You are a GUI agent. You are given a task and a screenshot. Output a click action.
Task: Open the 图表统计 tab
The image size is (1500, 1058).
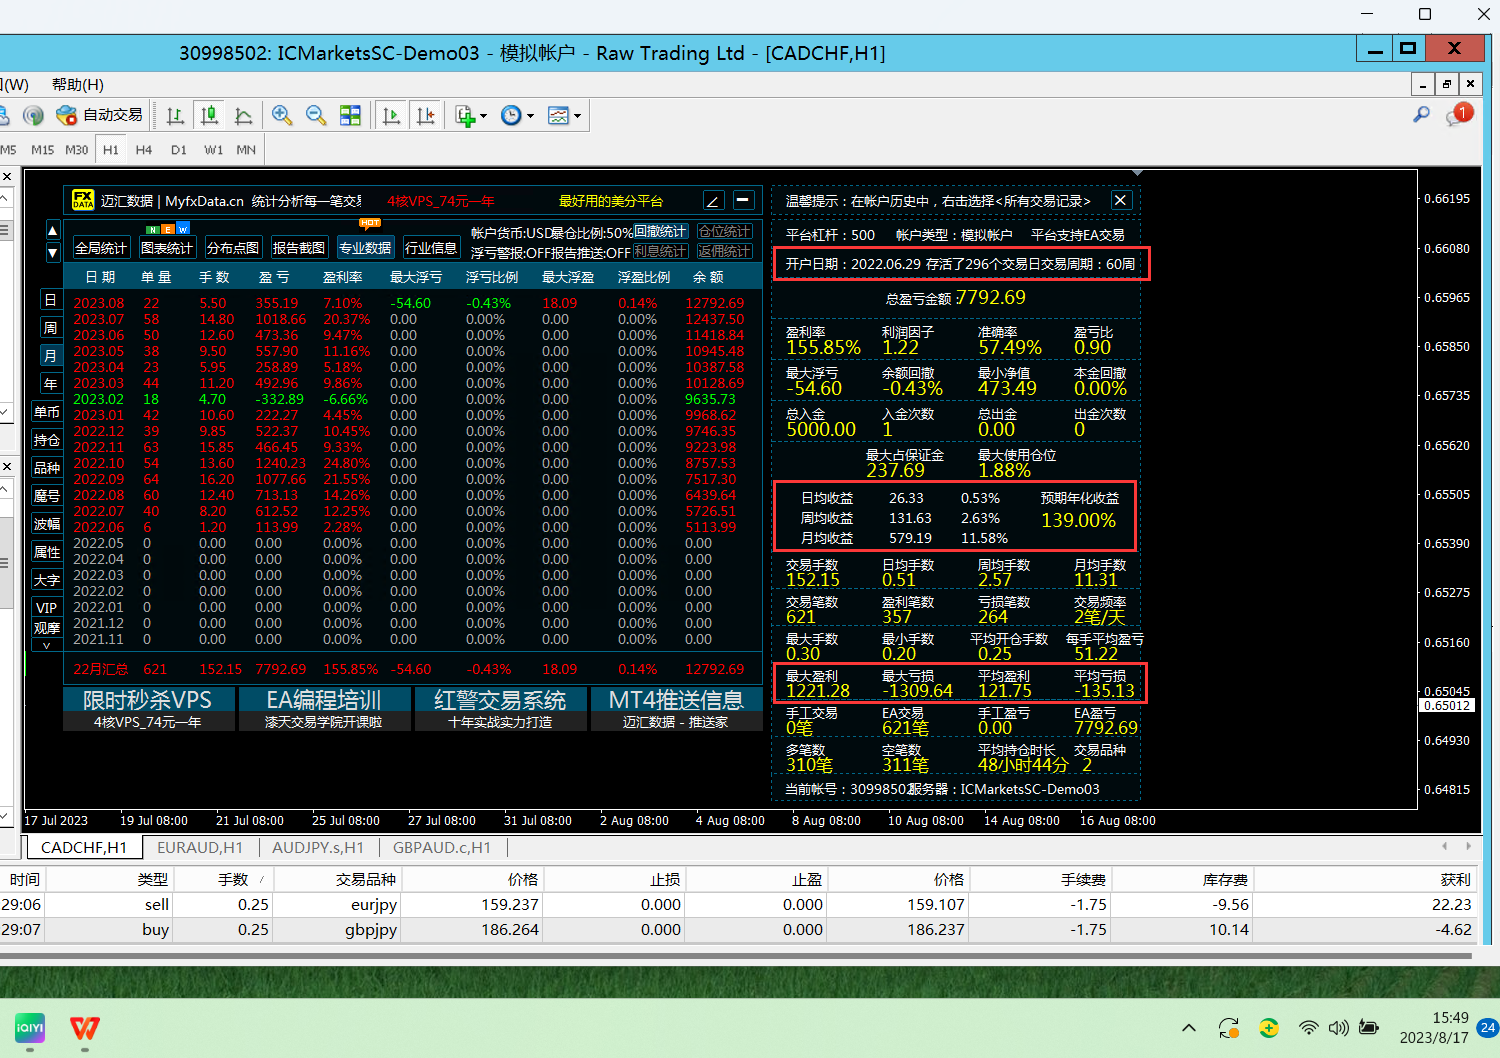click(167, 248)
